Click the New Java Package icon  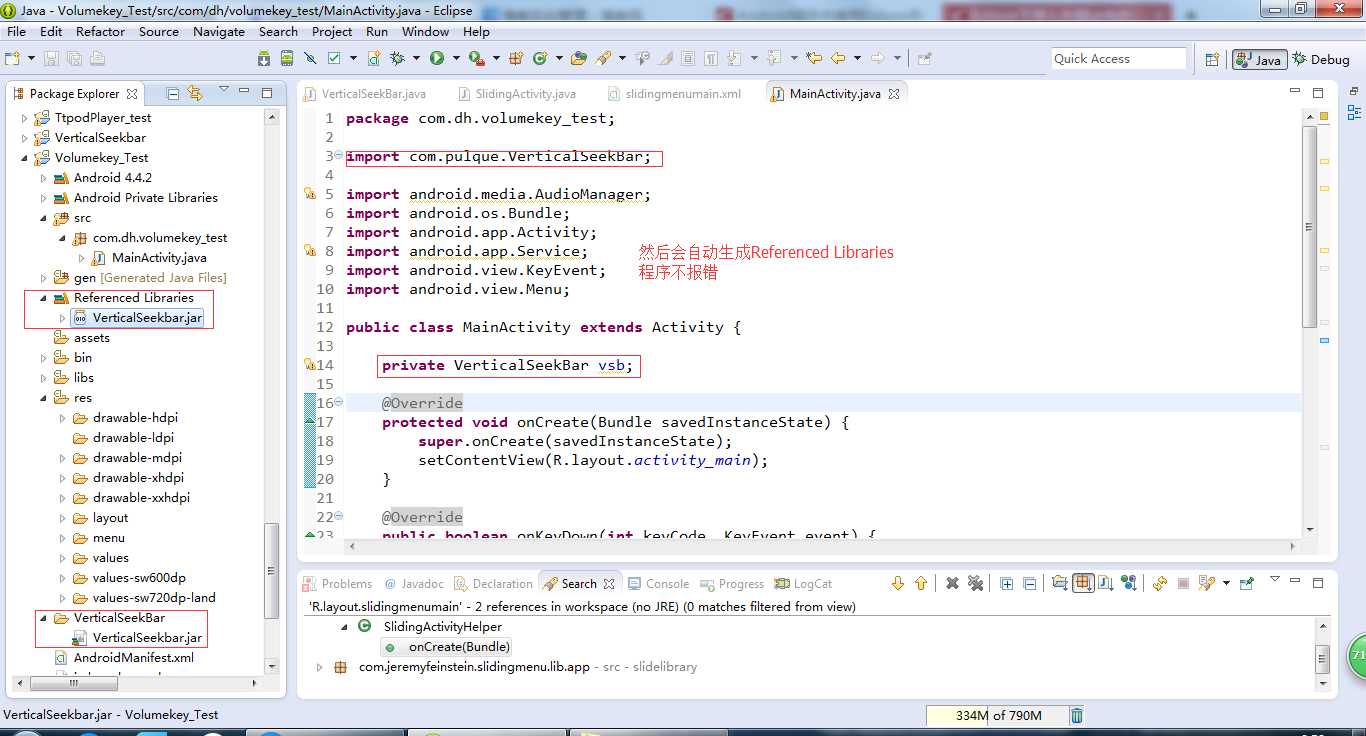pyautogui.click(x=516, y=58)
